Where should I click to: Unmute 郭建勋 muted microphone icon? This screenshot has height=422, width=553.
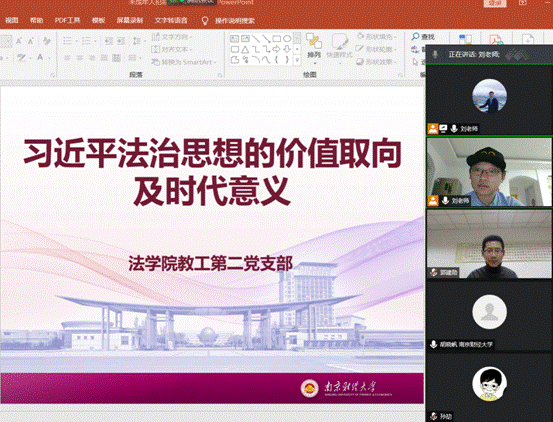433,273
